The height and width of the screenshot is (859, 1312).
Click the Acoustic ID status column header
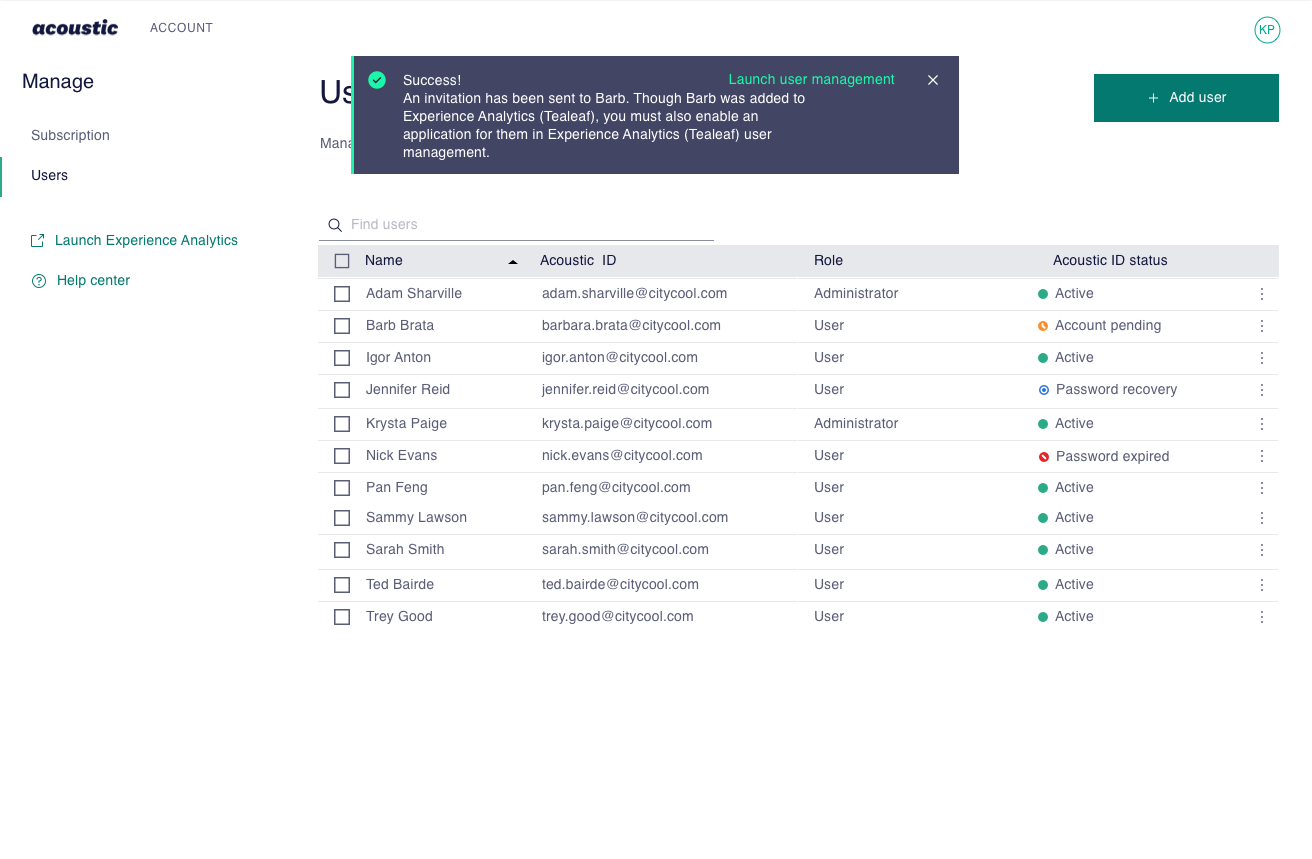click(x=1110, y=260)
